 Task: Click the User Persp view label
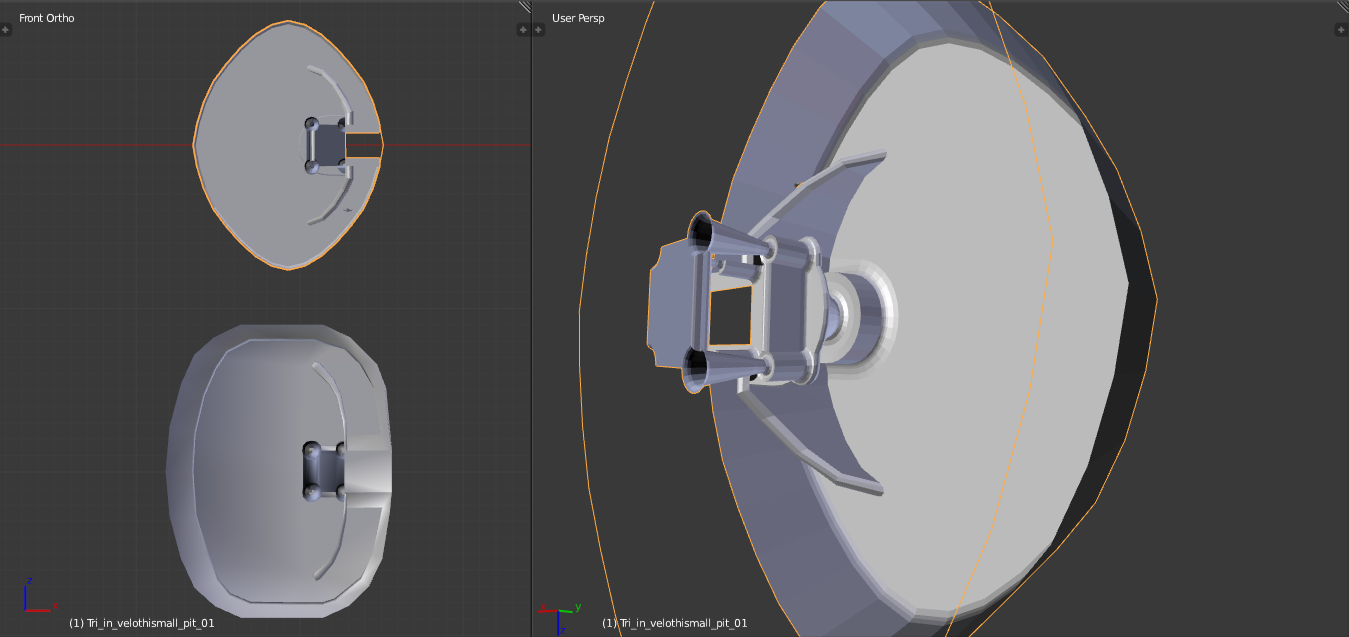tap(578, 18)
